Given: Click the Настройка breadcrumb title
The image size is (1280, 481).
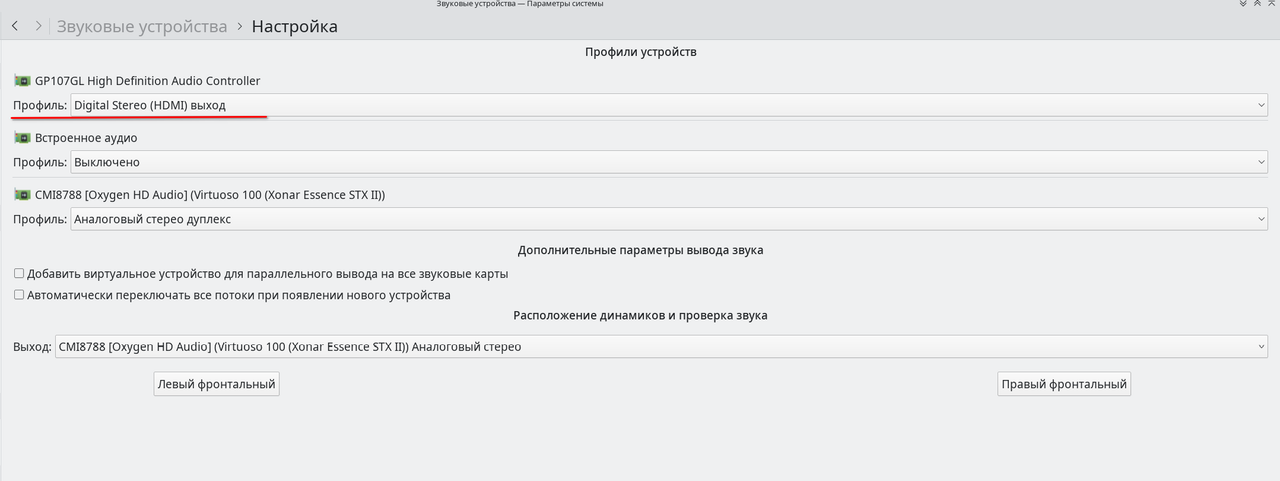Looking at the screenshot, I should [294, 26].
